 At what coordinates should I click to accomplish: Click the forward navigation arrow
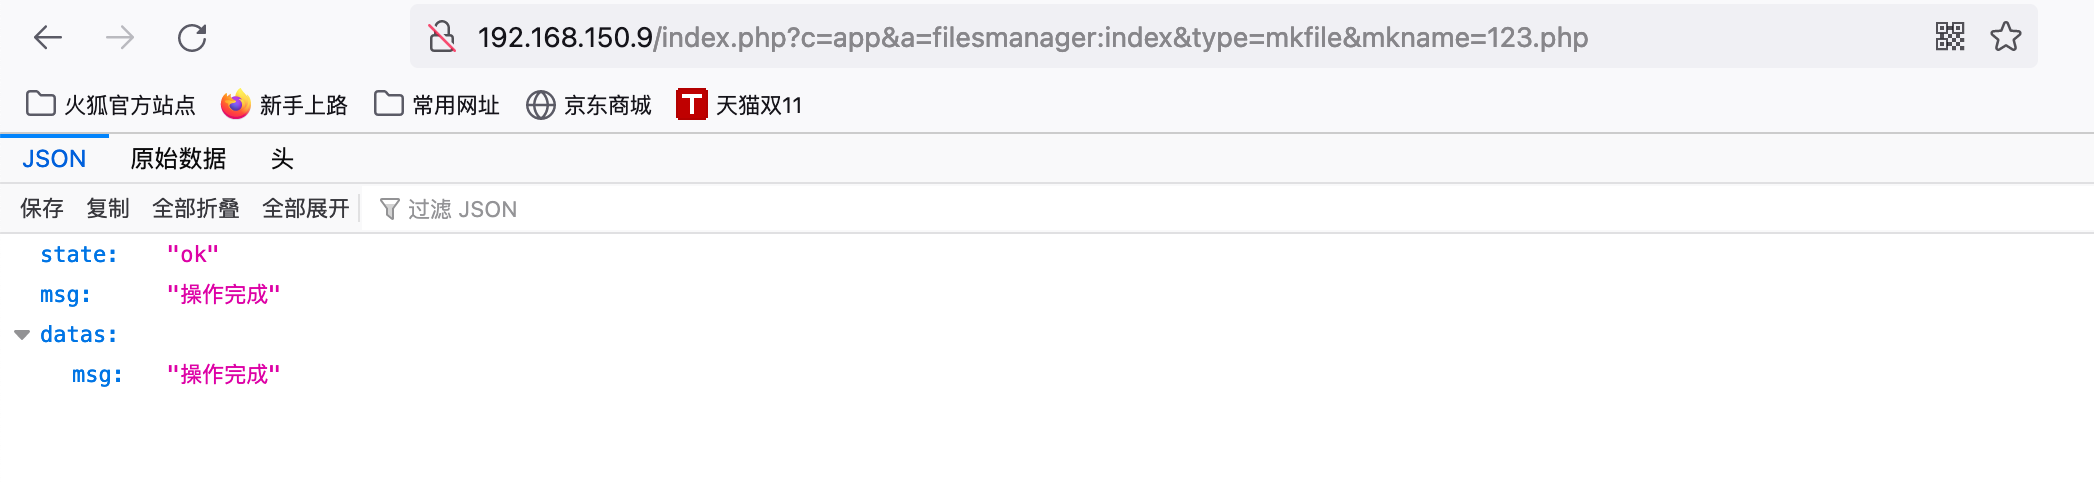120,38
